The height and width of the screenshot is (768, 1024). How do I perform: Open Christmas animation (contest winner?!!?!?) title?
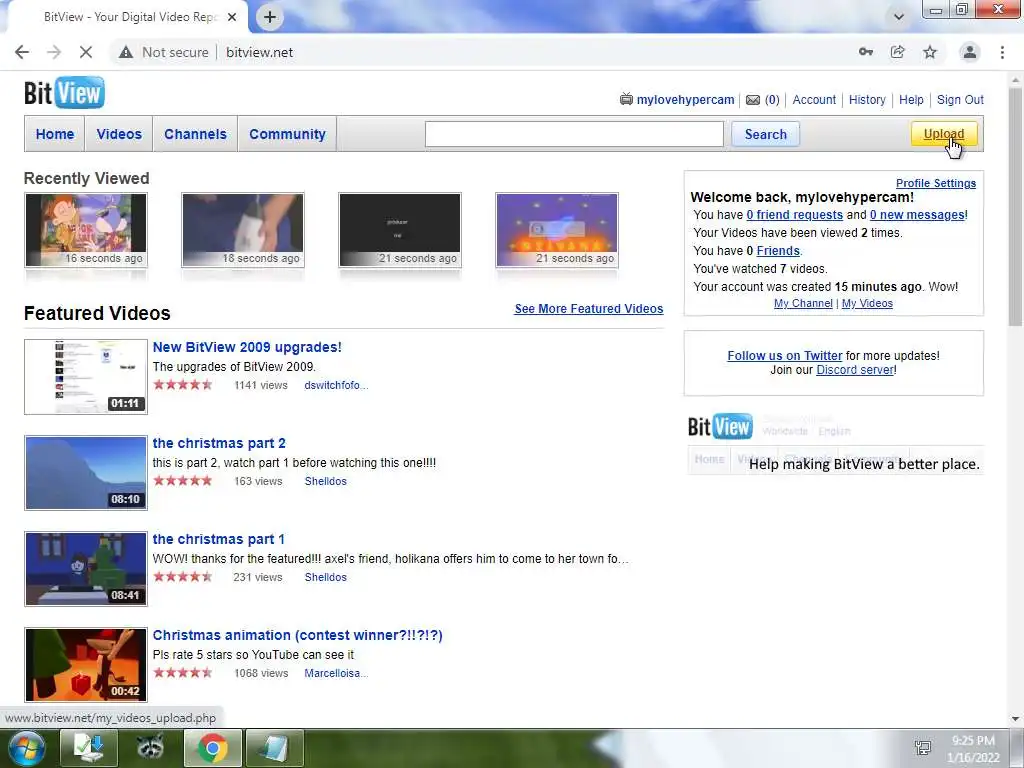(298, 635)
